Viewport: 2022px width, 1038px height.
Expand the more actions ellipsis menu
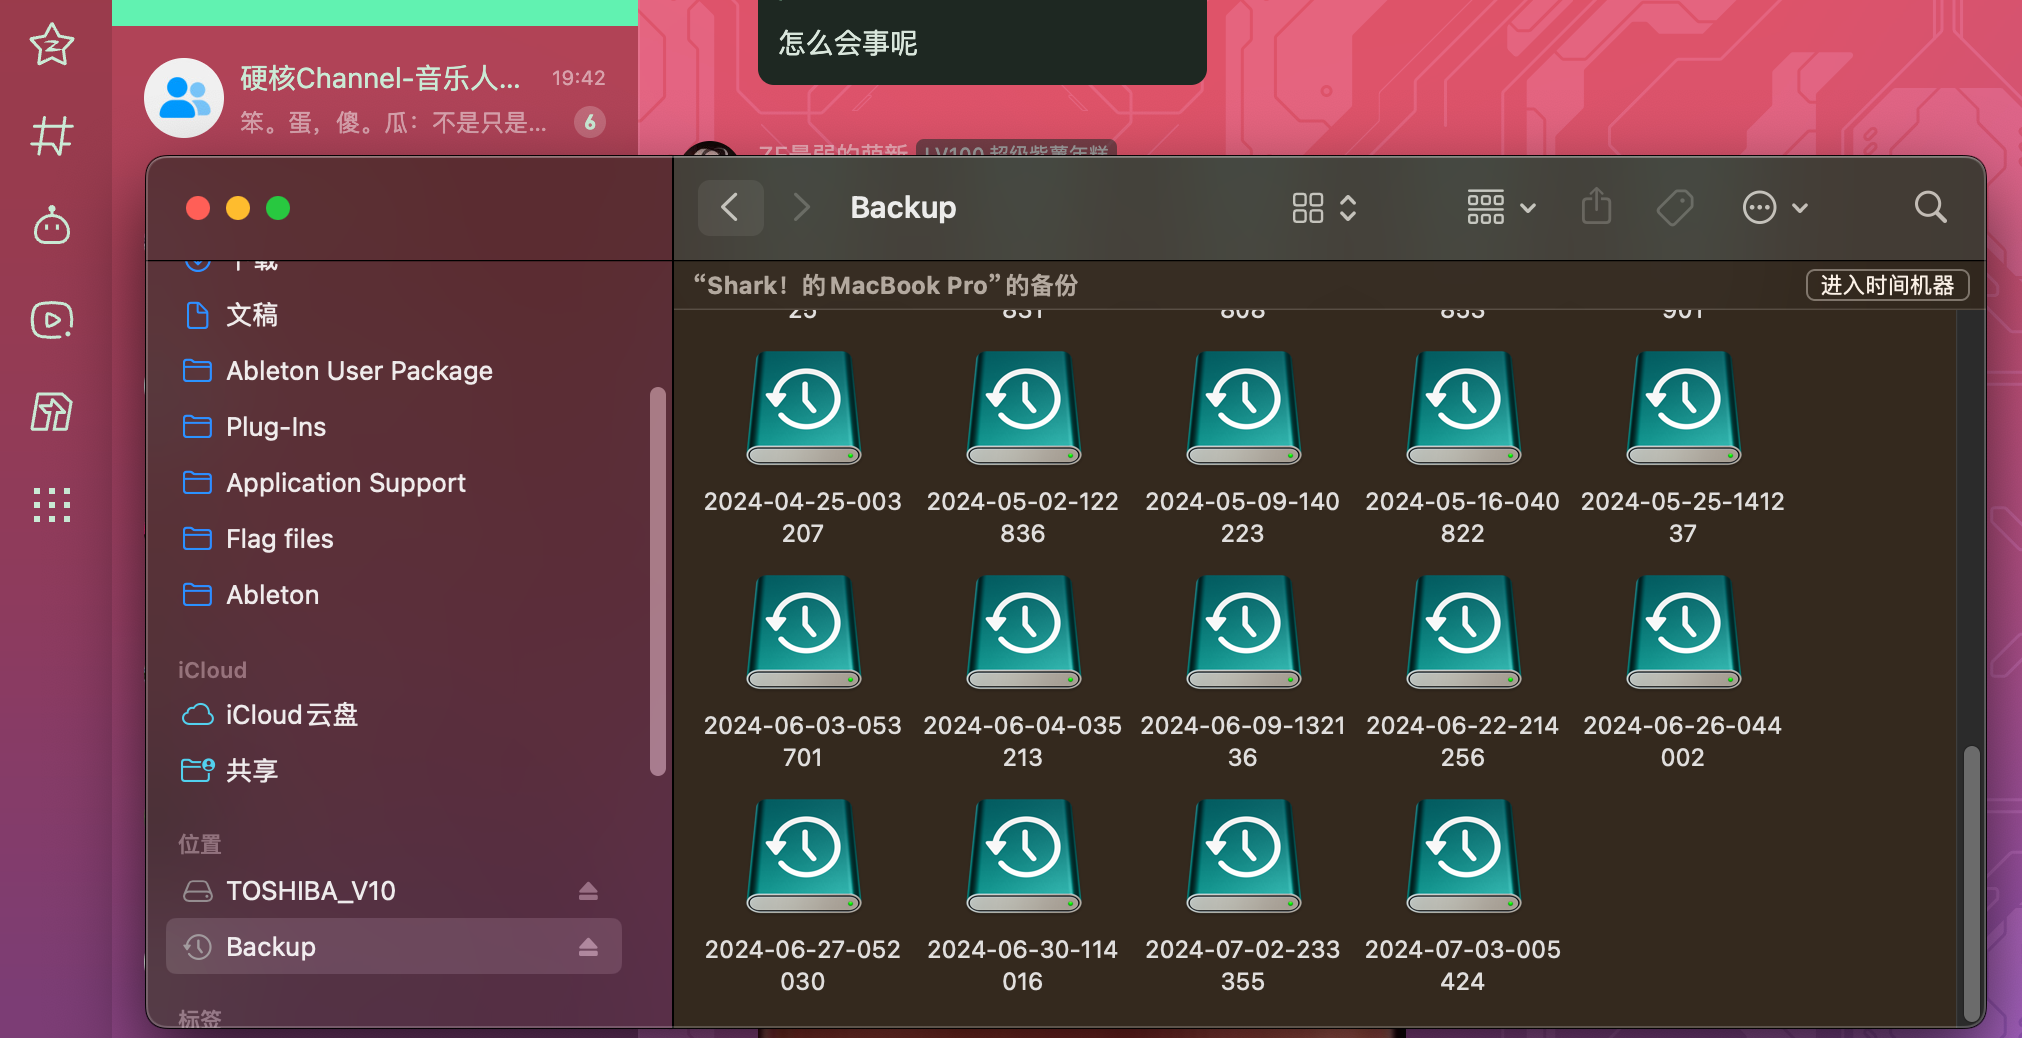point(1774,208)
